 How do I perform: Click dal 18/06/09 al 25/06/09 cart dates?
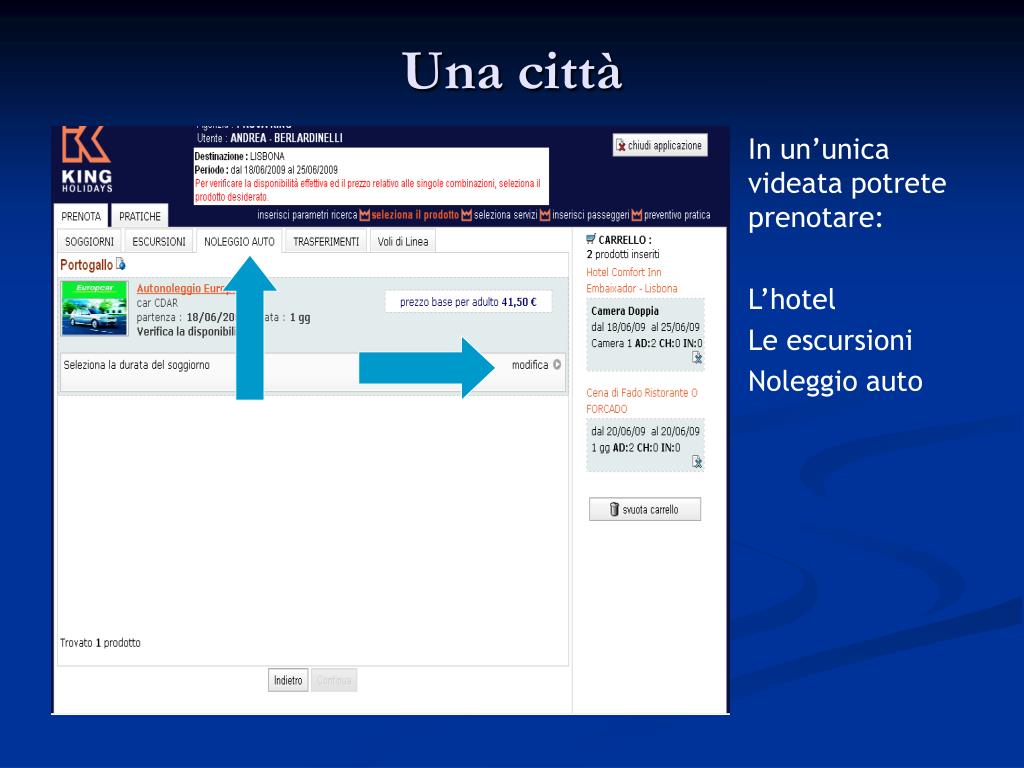pos(645,327)
